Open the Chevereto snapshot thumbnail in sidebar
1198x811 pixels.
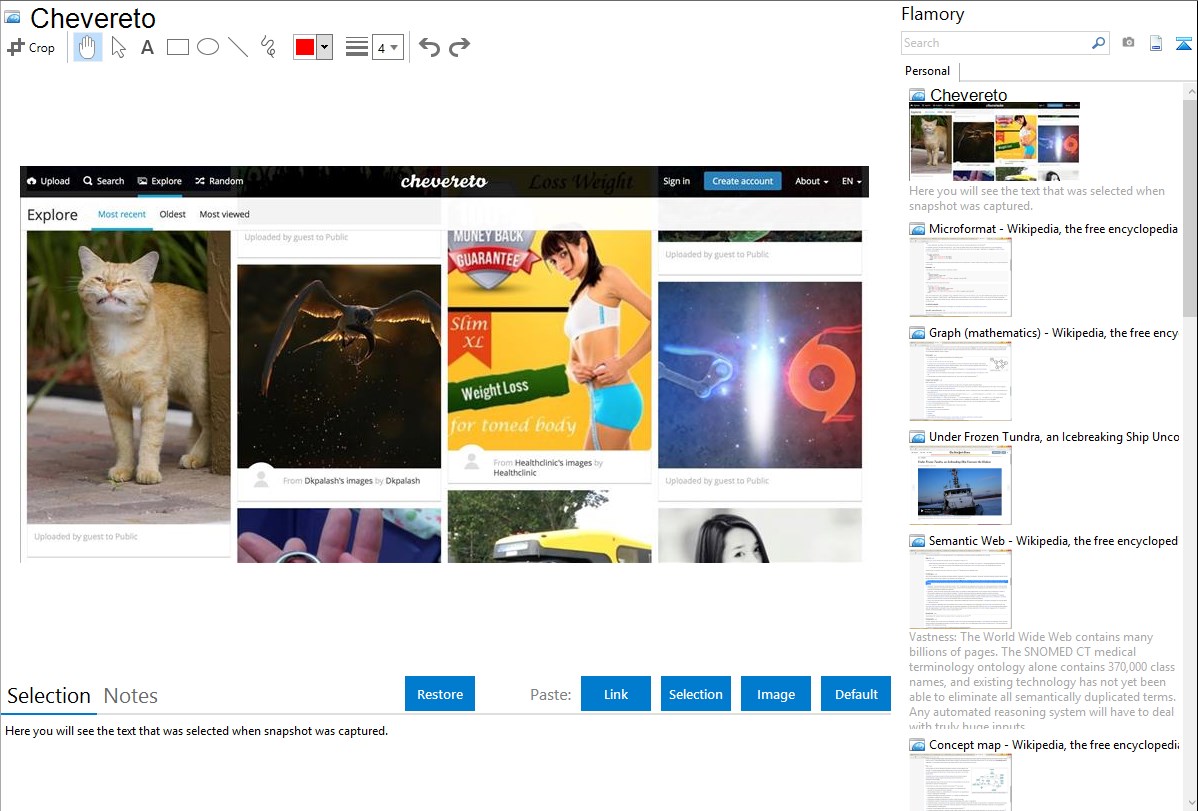click(994, 141)
